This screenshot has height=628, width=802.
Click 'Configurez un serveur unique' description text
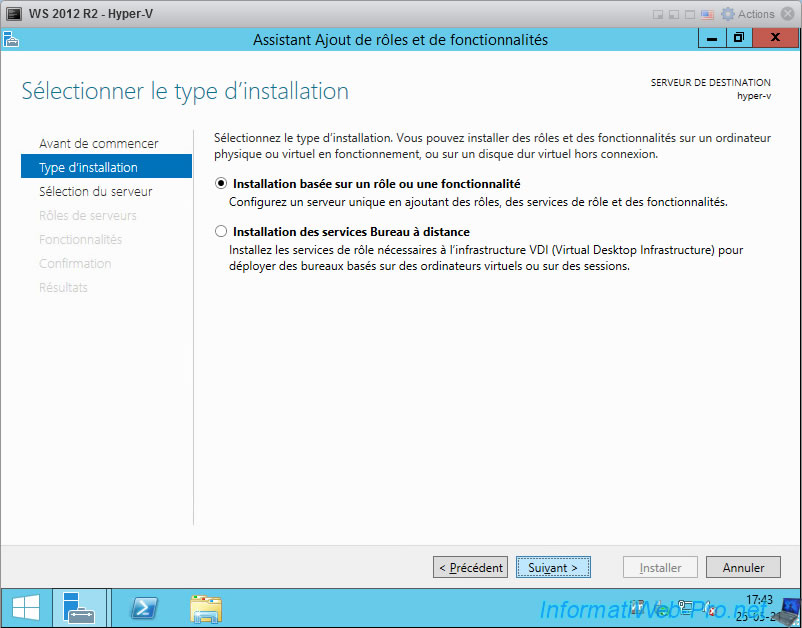[478, 202]
